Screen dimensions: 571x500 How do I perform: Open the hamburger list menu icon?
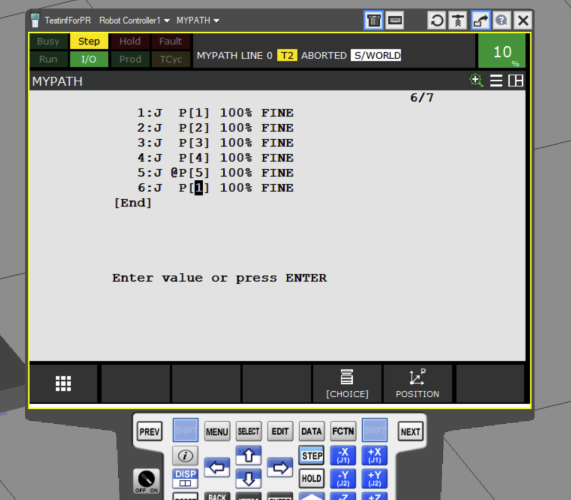click(496, 80)
